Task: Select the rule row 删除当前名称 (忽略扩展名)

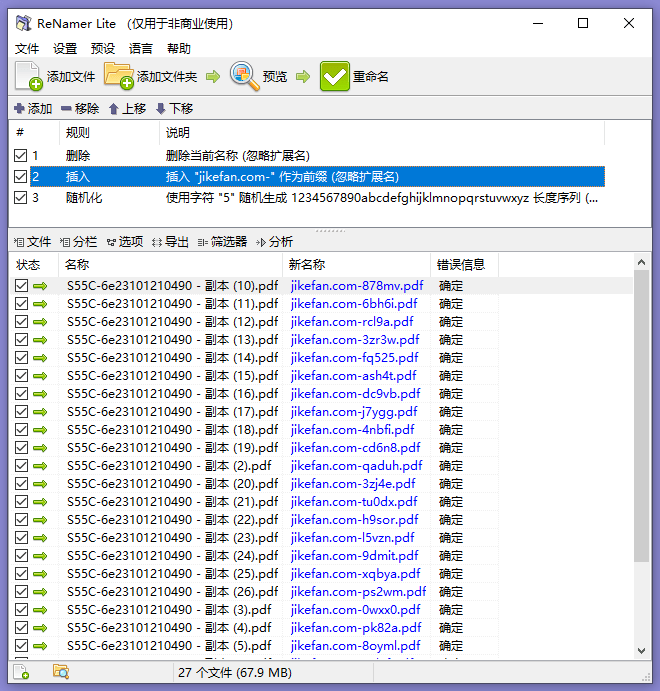Action: click(x=238, y=156)
